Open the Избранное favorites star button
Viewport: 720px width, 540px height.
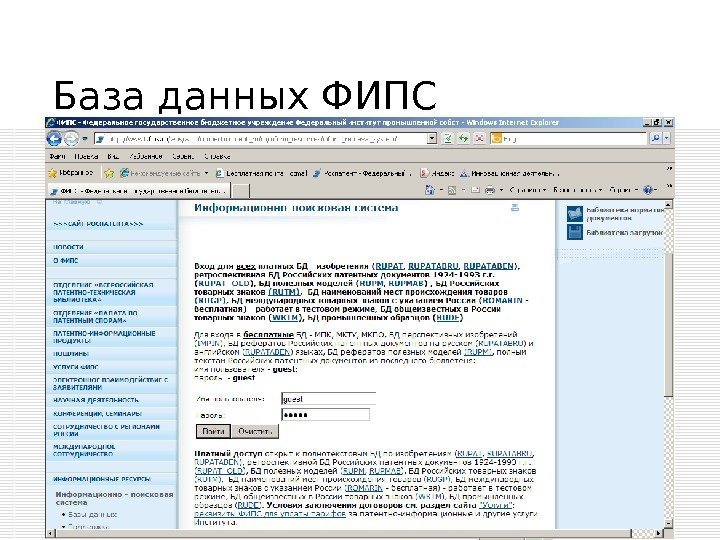pos(71,173)
